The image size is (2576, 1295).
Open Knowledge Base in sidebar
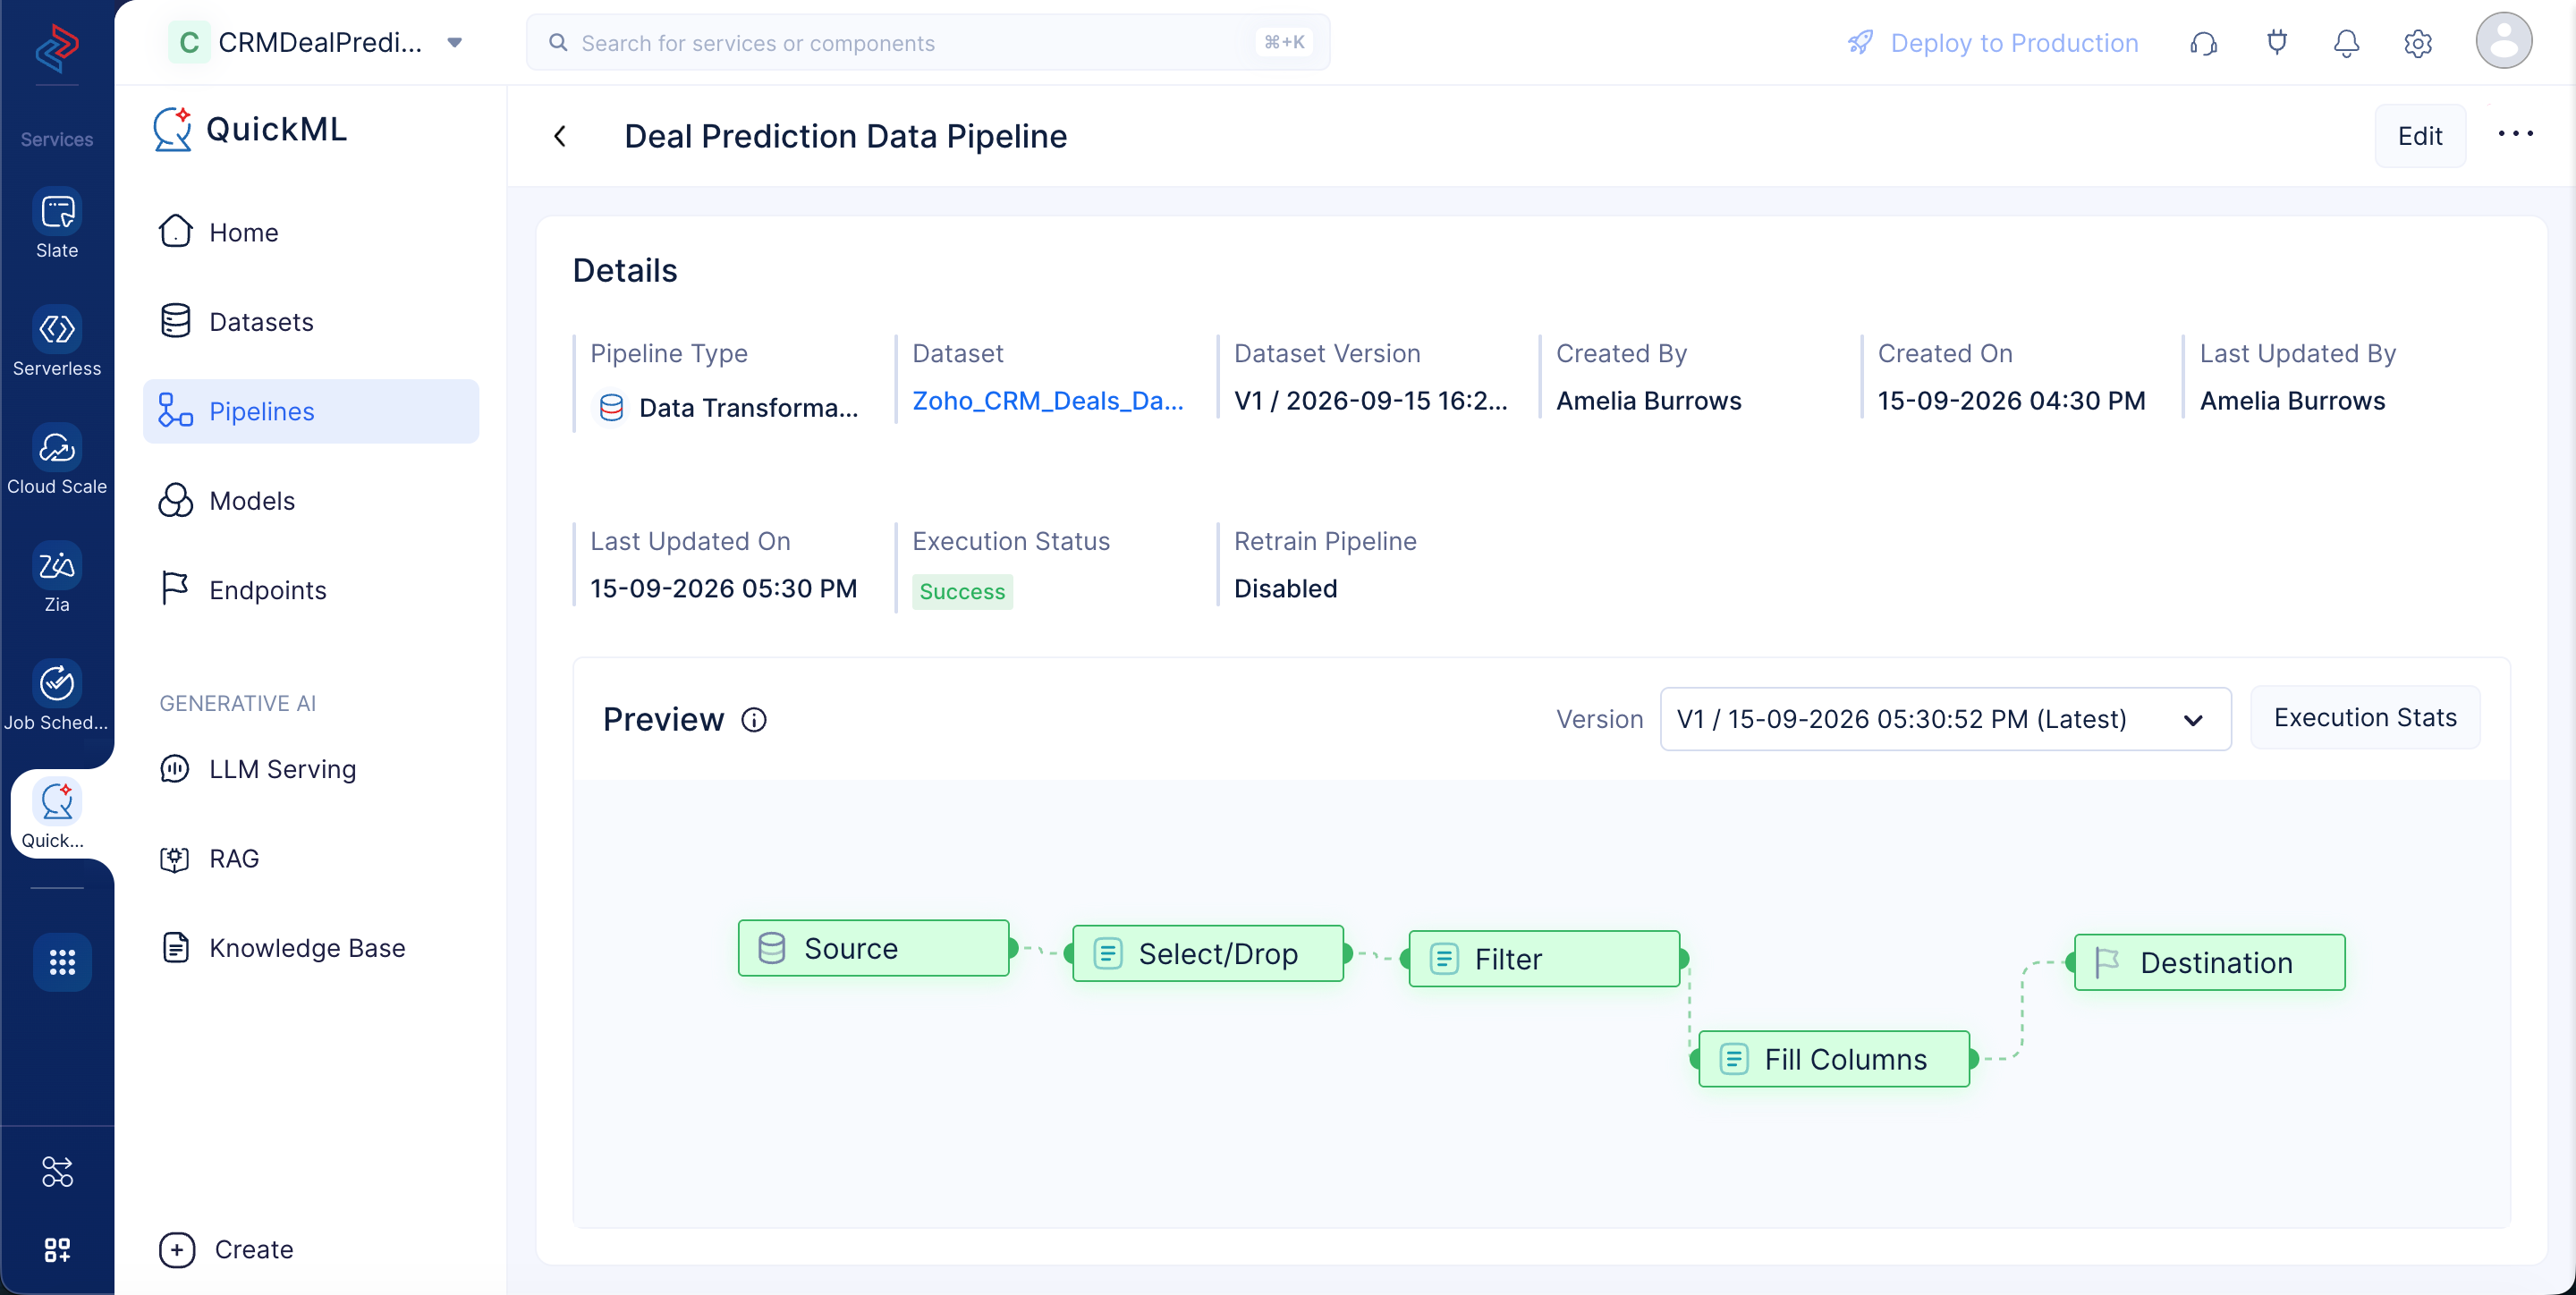[x=311, y=947]
